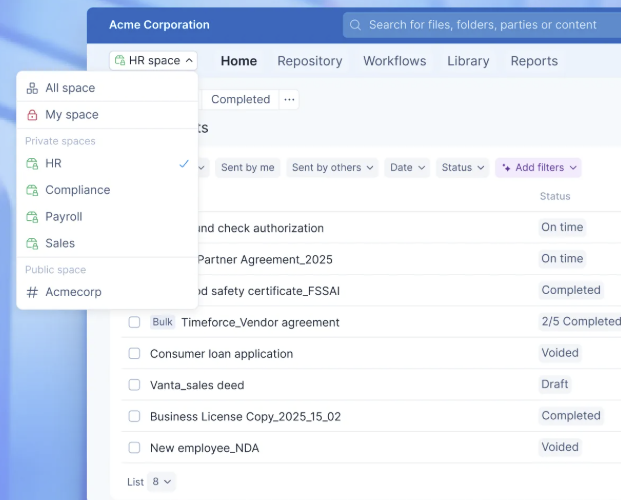Open the Workflows tab
The height and width of the screenshot is (500, 621).
tap(394, 61)
